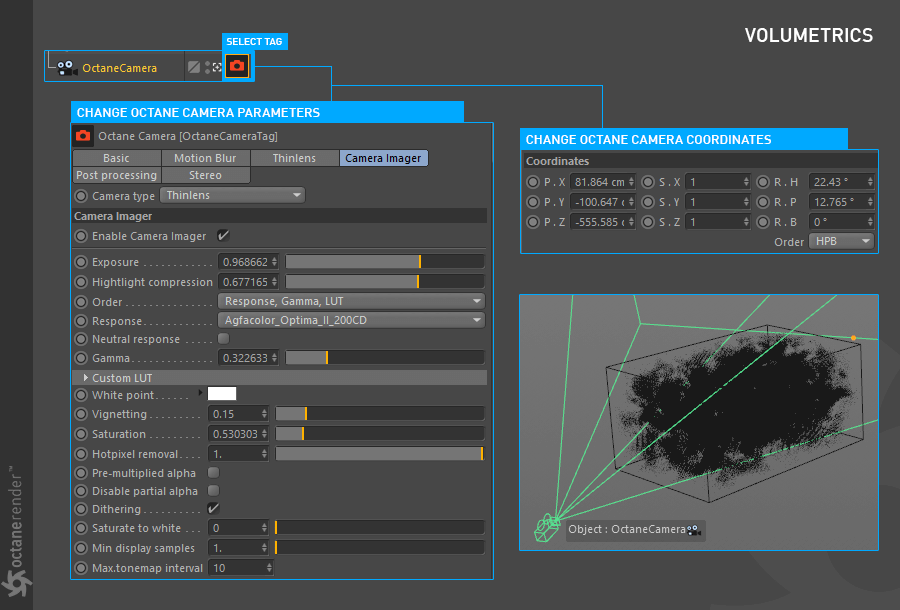900x610 pixels.
Task: Open the Basic tab
Action: 117,158
